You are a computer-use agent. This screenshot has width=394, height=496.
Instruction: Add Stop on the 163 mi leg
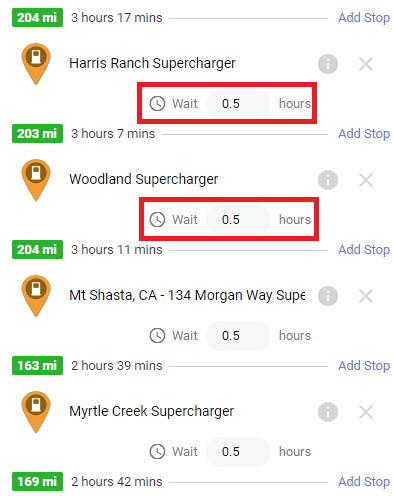click(x=364, y=366)
